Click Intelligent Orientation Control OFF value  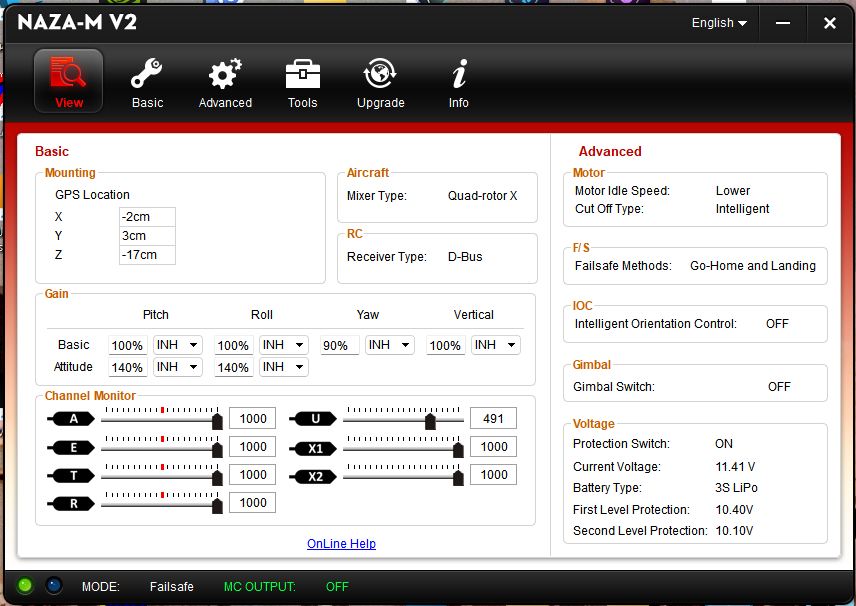[777, 324]
